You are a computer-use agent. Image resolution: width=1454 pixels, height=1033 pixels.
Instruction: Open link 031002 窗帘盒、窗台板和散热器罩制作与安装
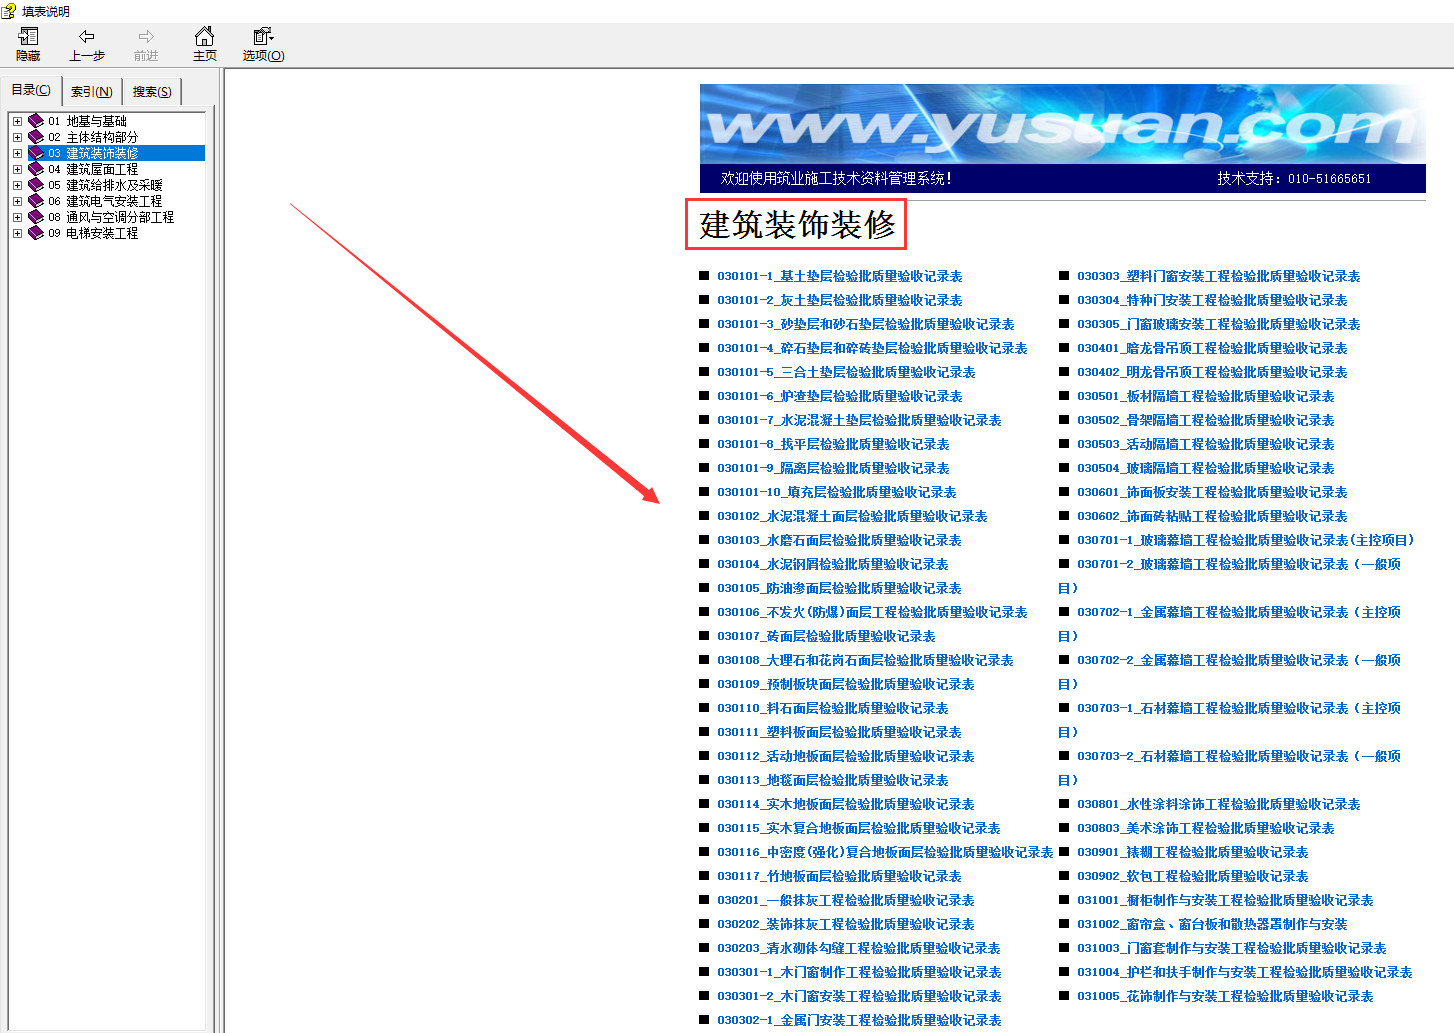pyautogui.click(x=1212, y=924)
